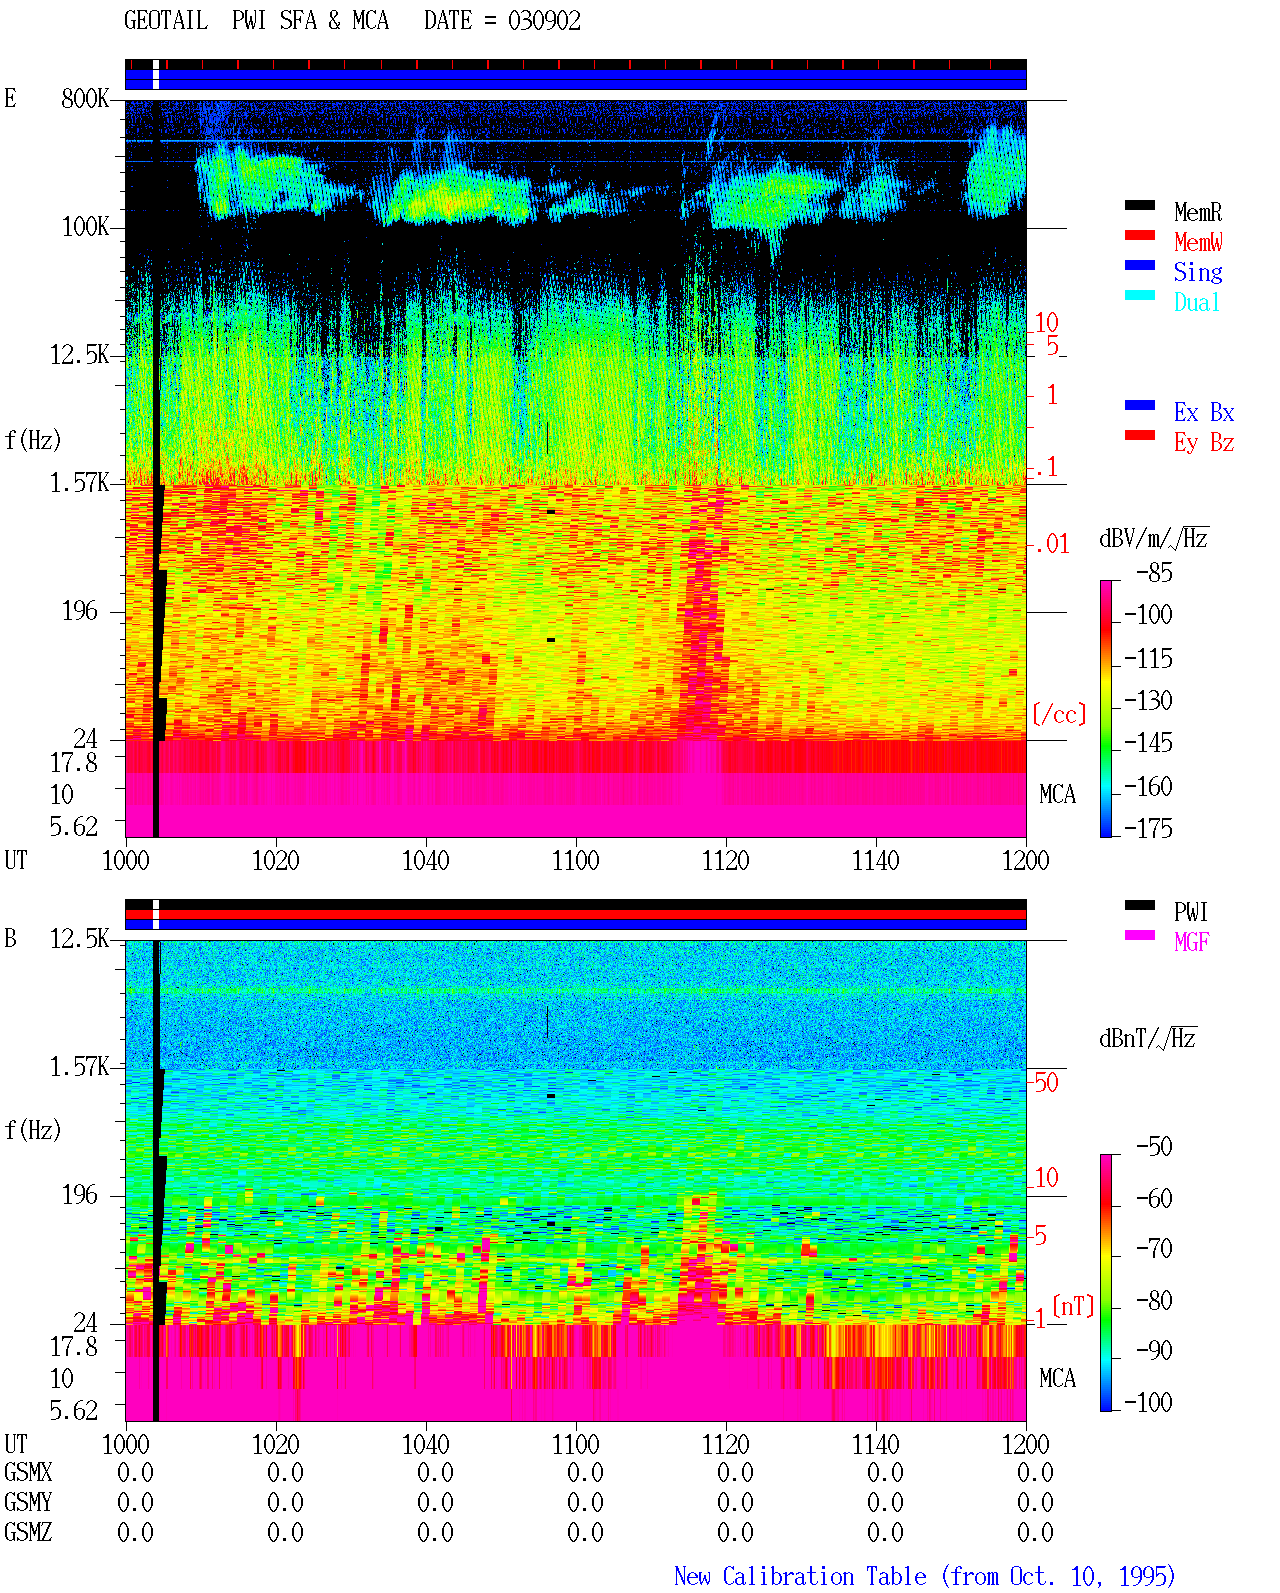Click the cyan Dual legend swatch
The height and width of the screenshot is (1593, 1280).
click(x=1140, y=295)
